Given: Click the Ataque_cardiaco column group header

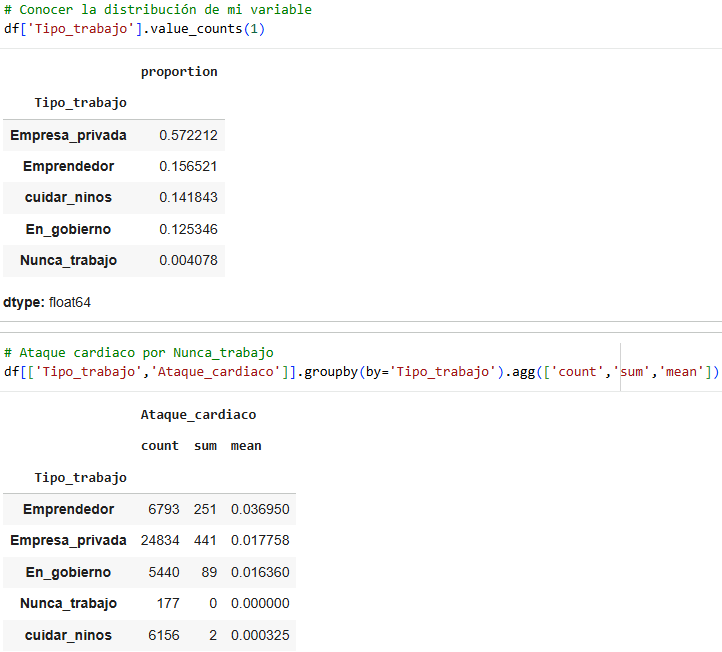Looking at the screenshot, I should (x=198, y=415).
